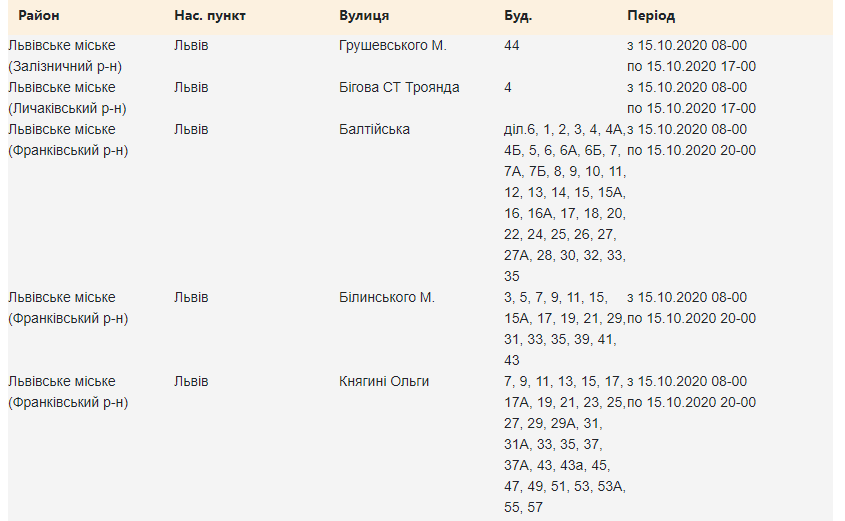Screen dimensions: 845x521
Task: Click the Район column header
Action: tap(38, 16)
